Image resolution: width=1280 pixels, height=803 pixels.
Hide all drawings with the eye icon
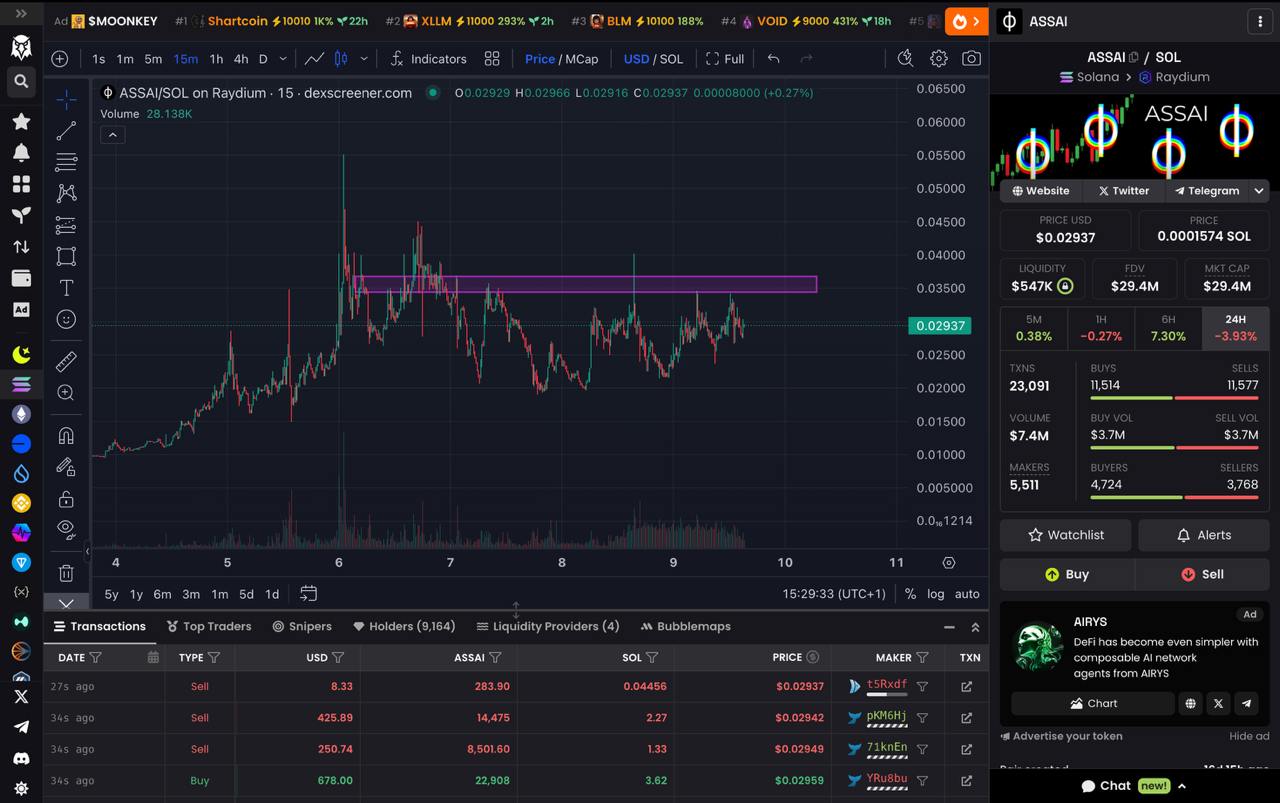coord(66,528)
